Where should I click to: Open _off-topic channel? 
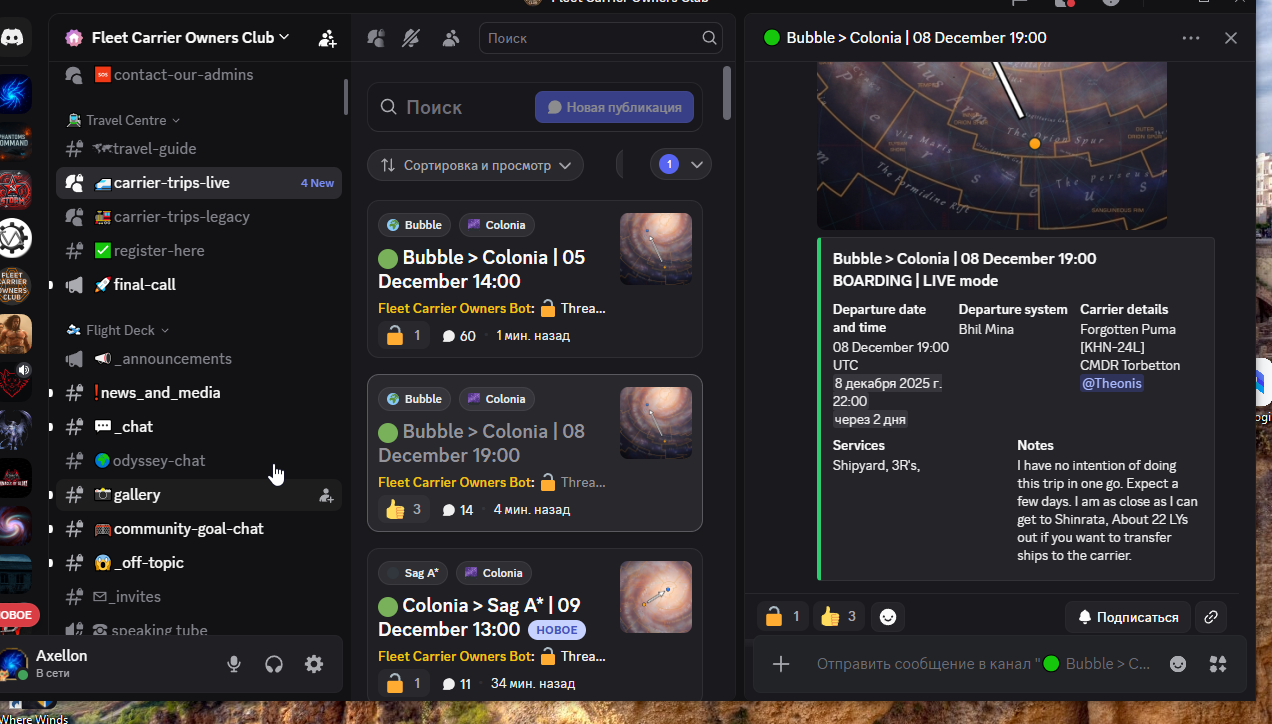point(199,563)
